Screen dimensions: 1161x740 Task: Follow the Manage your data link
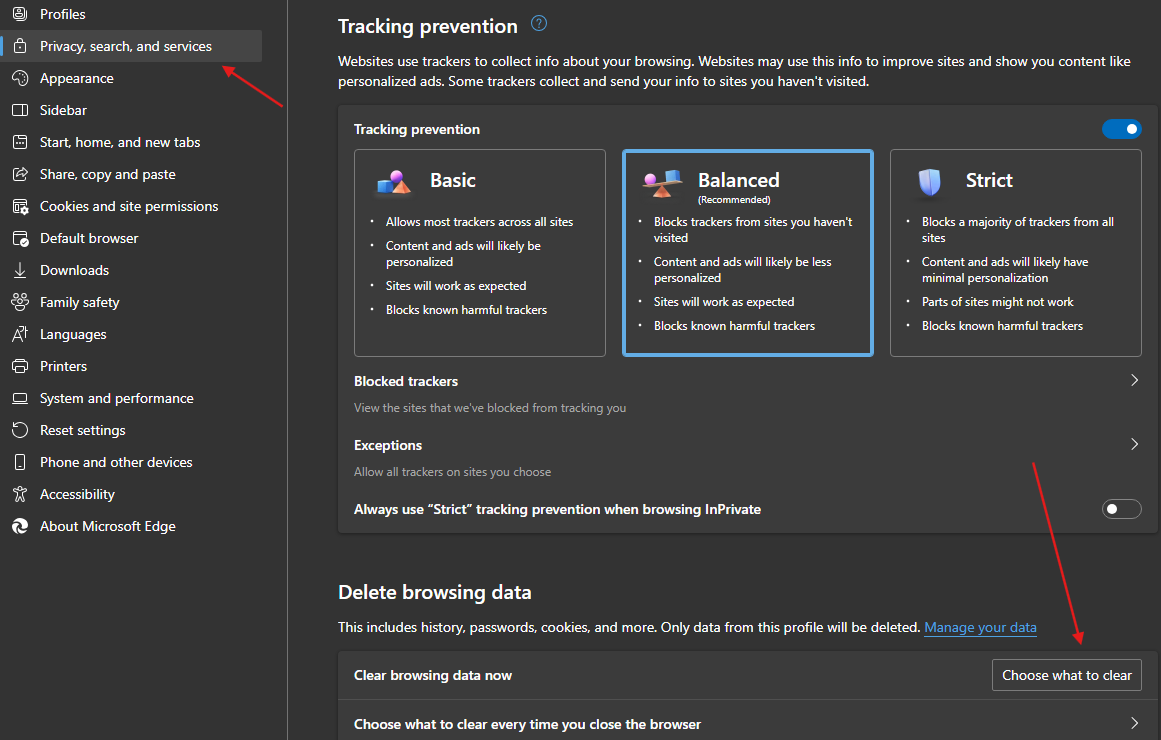pos(980,627)
